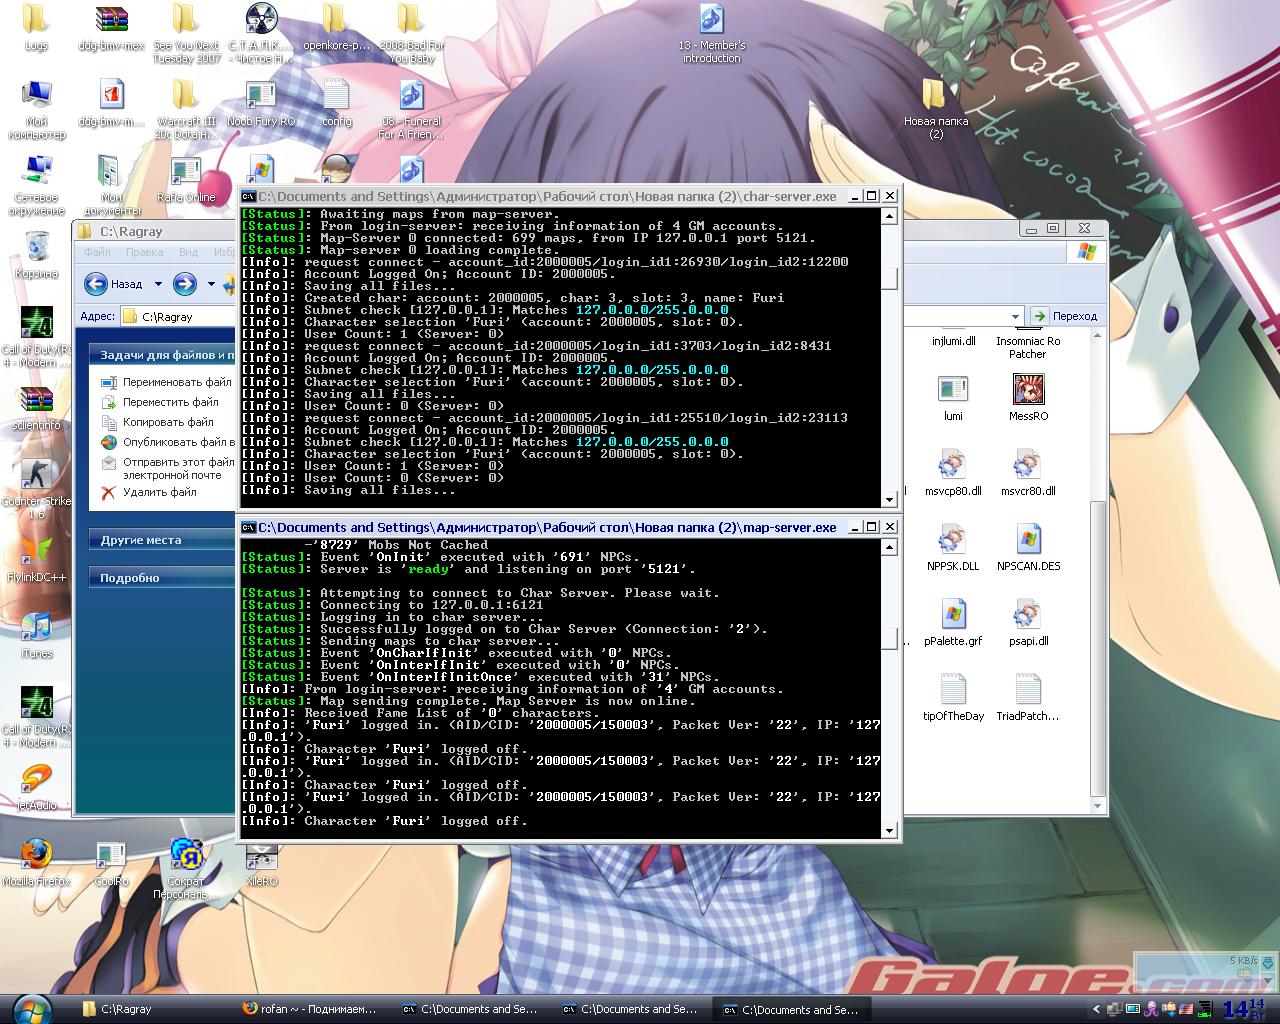Expand the Подробно panel
The image size is (1280, 1024).
point(164,578)
